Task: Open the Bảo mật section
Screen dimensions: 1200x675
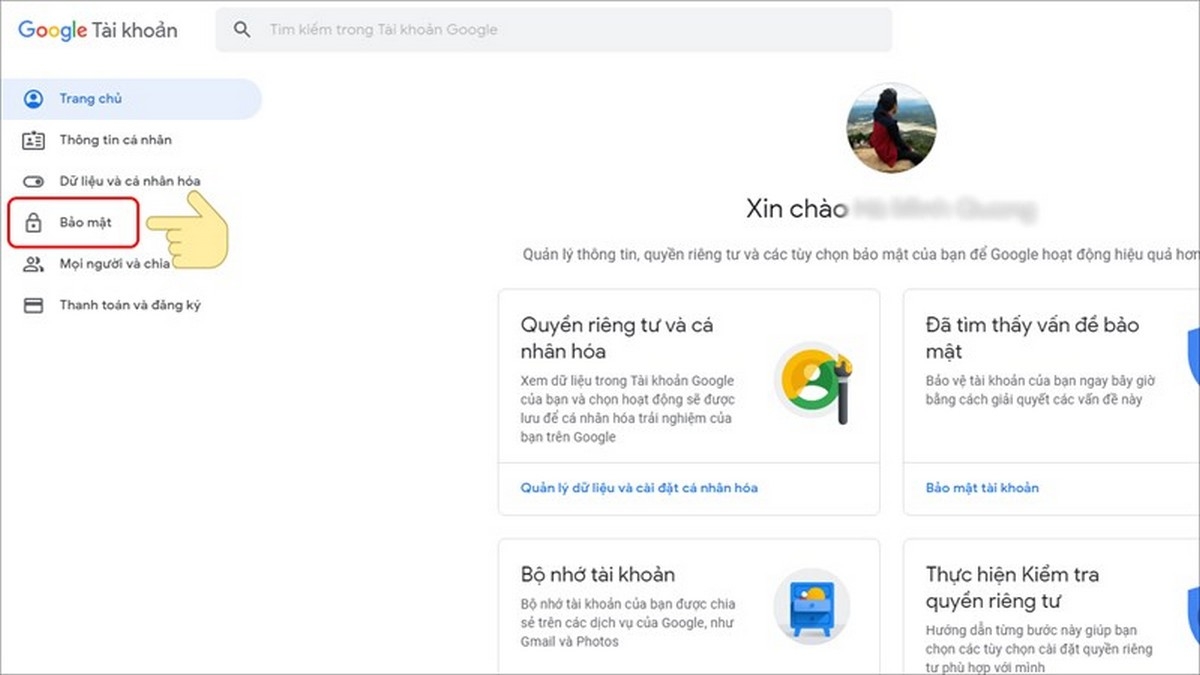Action: pos(74,223)
